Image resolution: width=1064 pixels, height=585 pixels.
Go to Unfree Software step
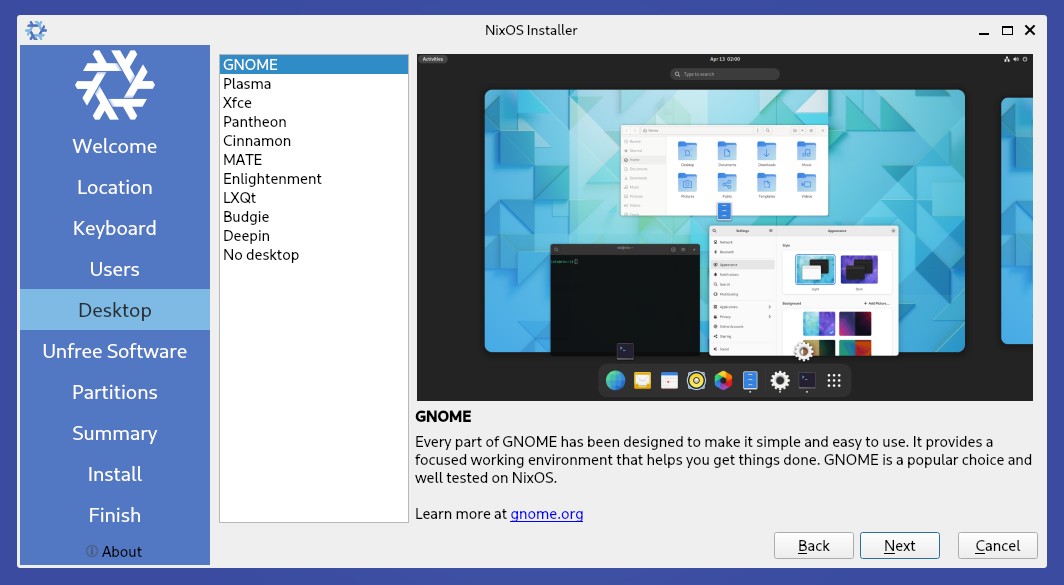115,351
